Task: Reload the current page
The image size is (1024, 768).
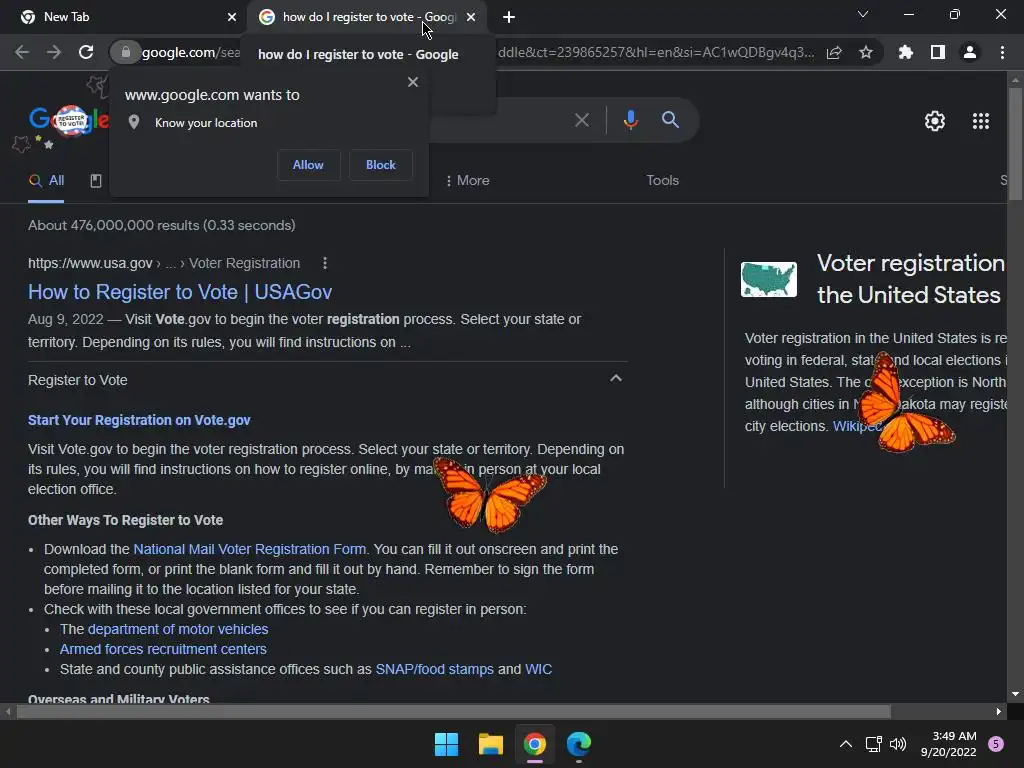Action: 86,52
